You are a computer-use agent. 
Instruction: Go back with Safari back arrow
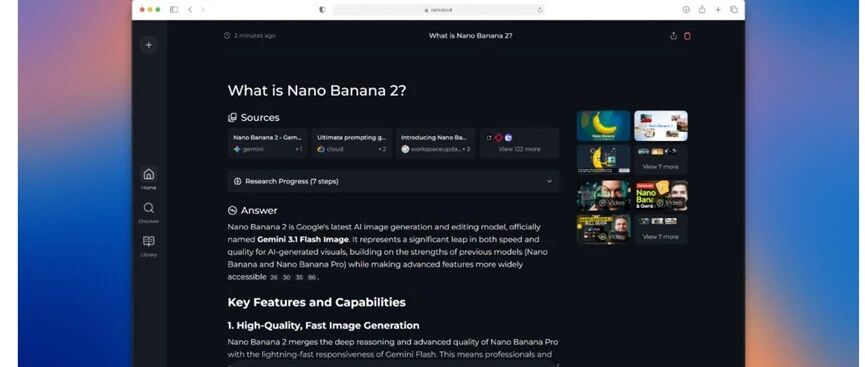[190, 9]
